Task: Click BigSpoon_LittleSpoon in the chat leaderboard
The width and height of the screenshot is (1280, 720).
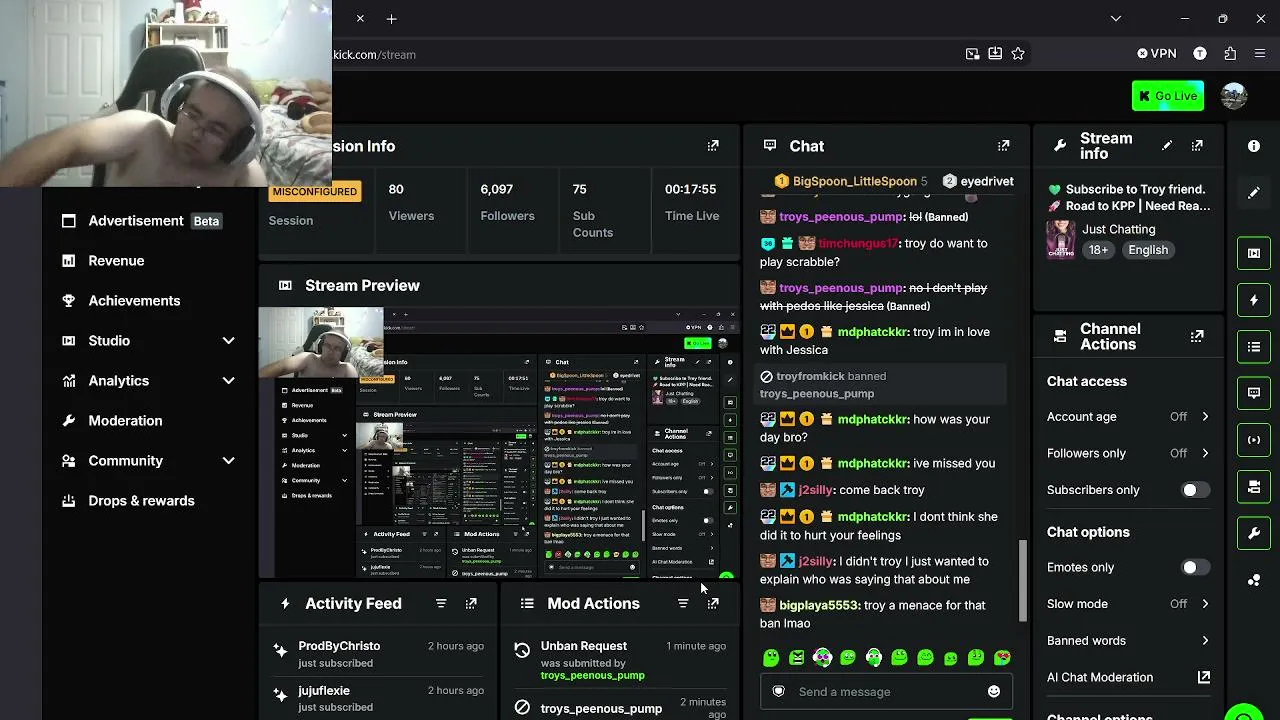Action: [854, 181]
